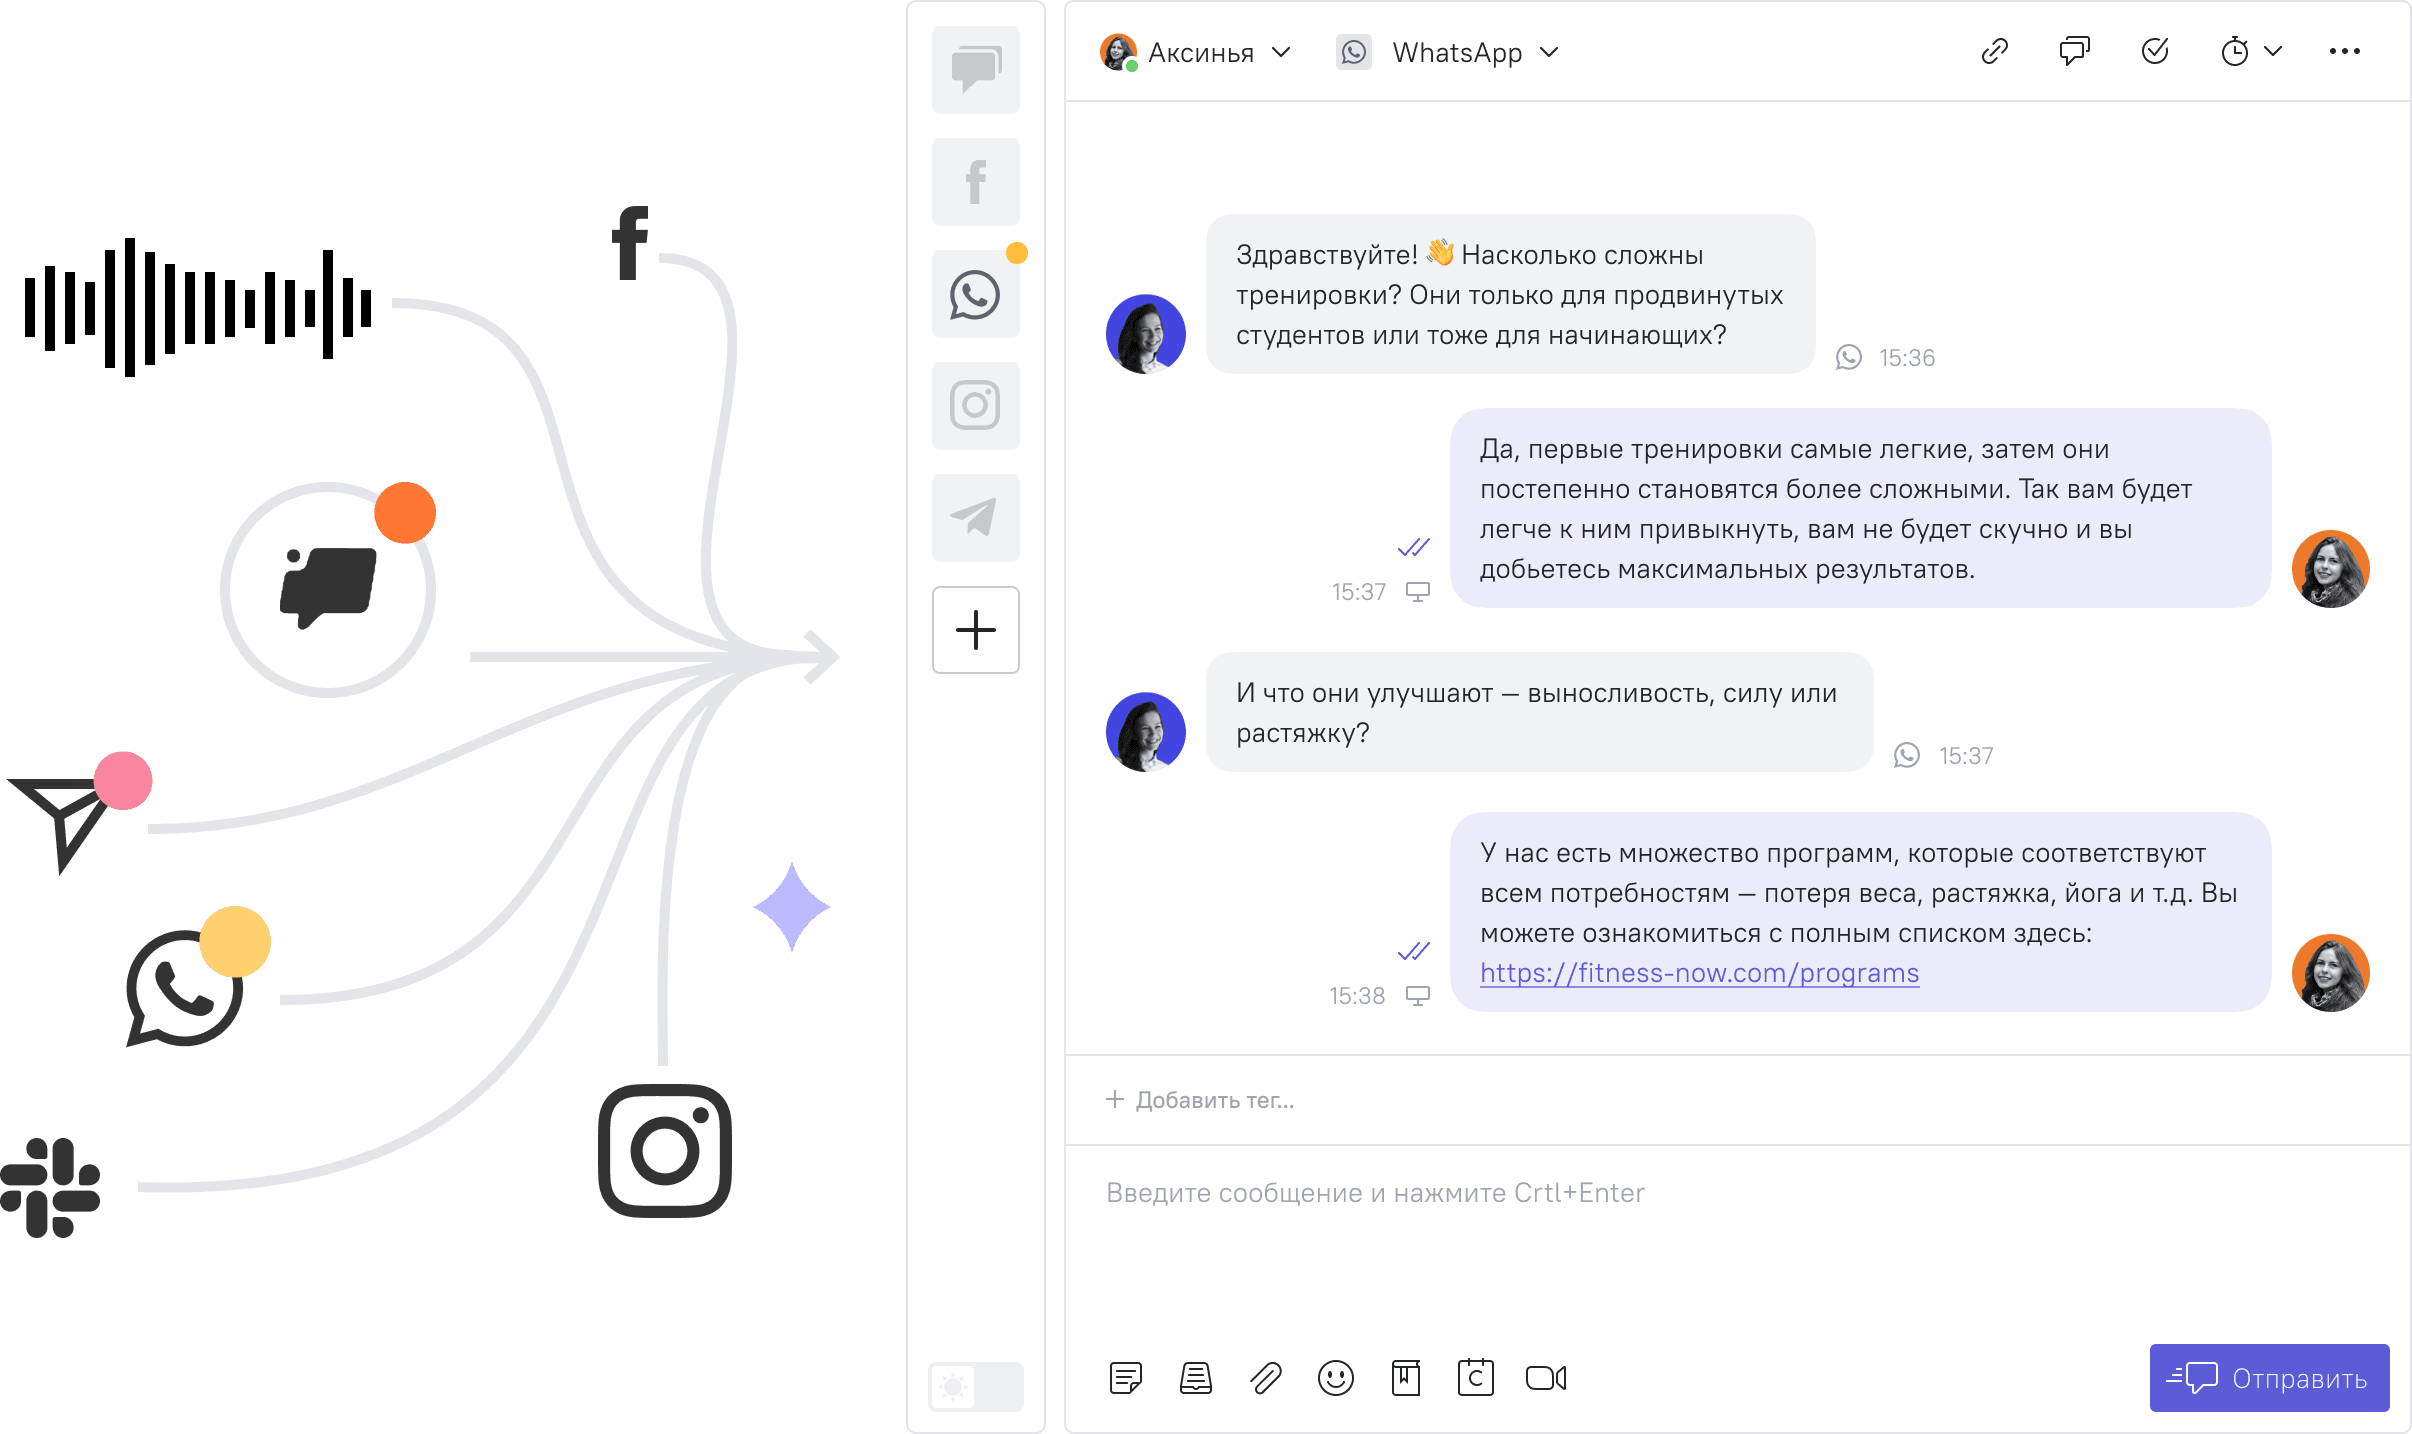Click the link attachment icon in toolbar
The image size is (2412, 1434).
1992,51
